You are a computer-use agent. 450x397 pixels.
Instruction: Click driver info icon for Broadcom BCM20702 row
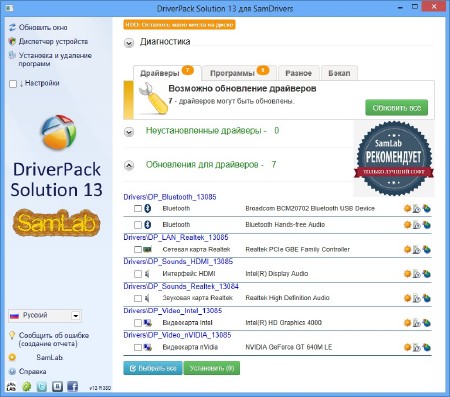pyautogui.click(x=417, y=209)
